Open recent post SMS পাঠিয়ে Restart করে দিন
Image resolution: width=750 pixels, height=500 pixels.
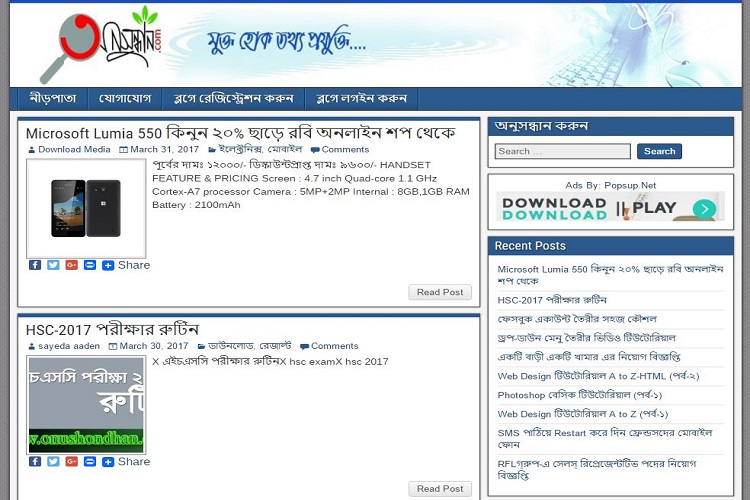(x=605, y=439)
